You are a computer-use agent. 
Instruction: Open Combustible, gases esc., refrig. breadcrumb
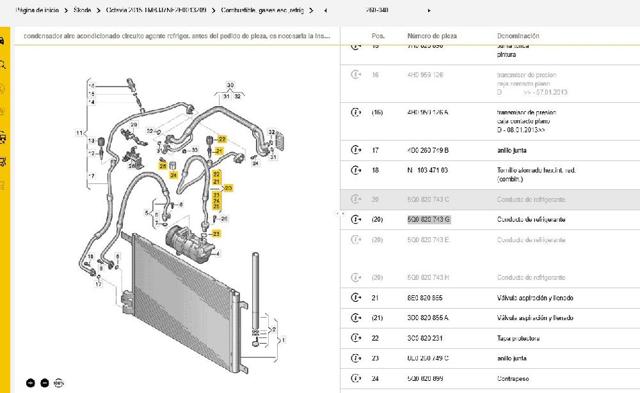(262, 10)
